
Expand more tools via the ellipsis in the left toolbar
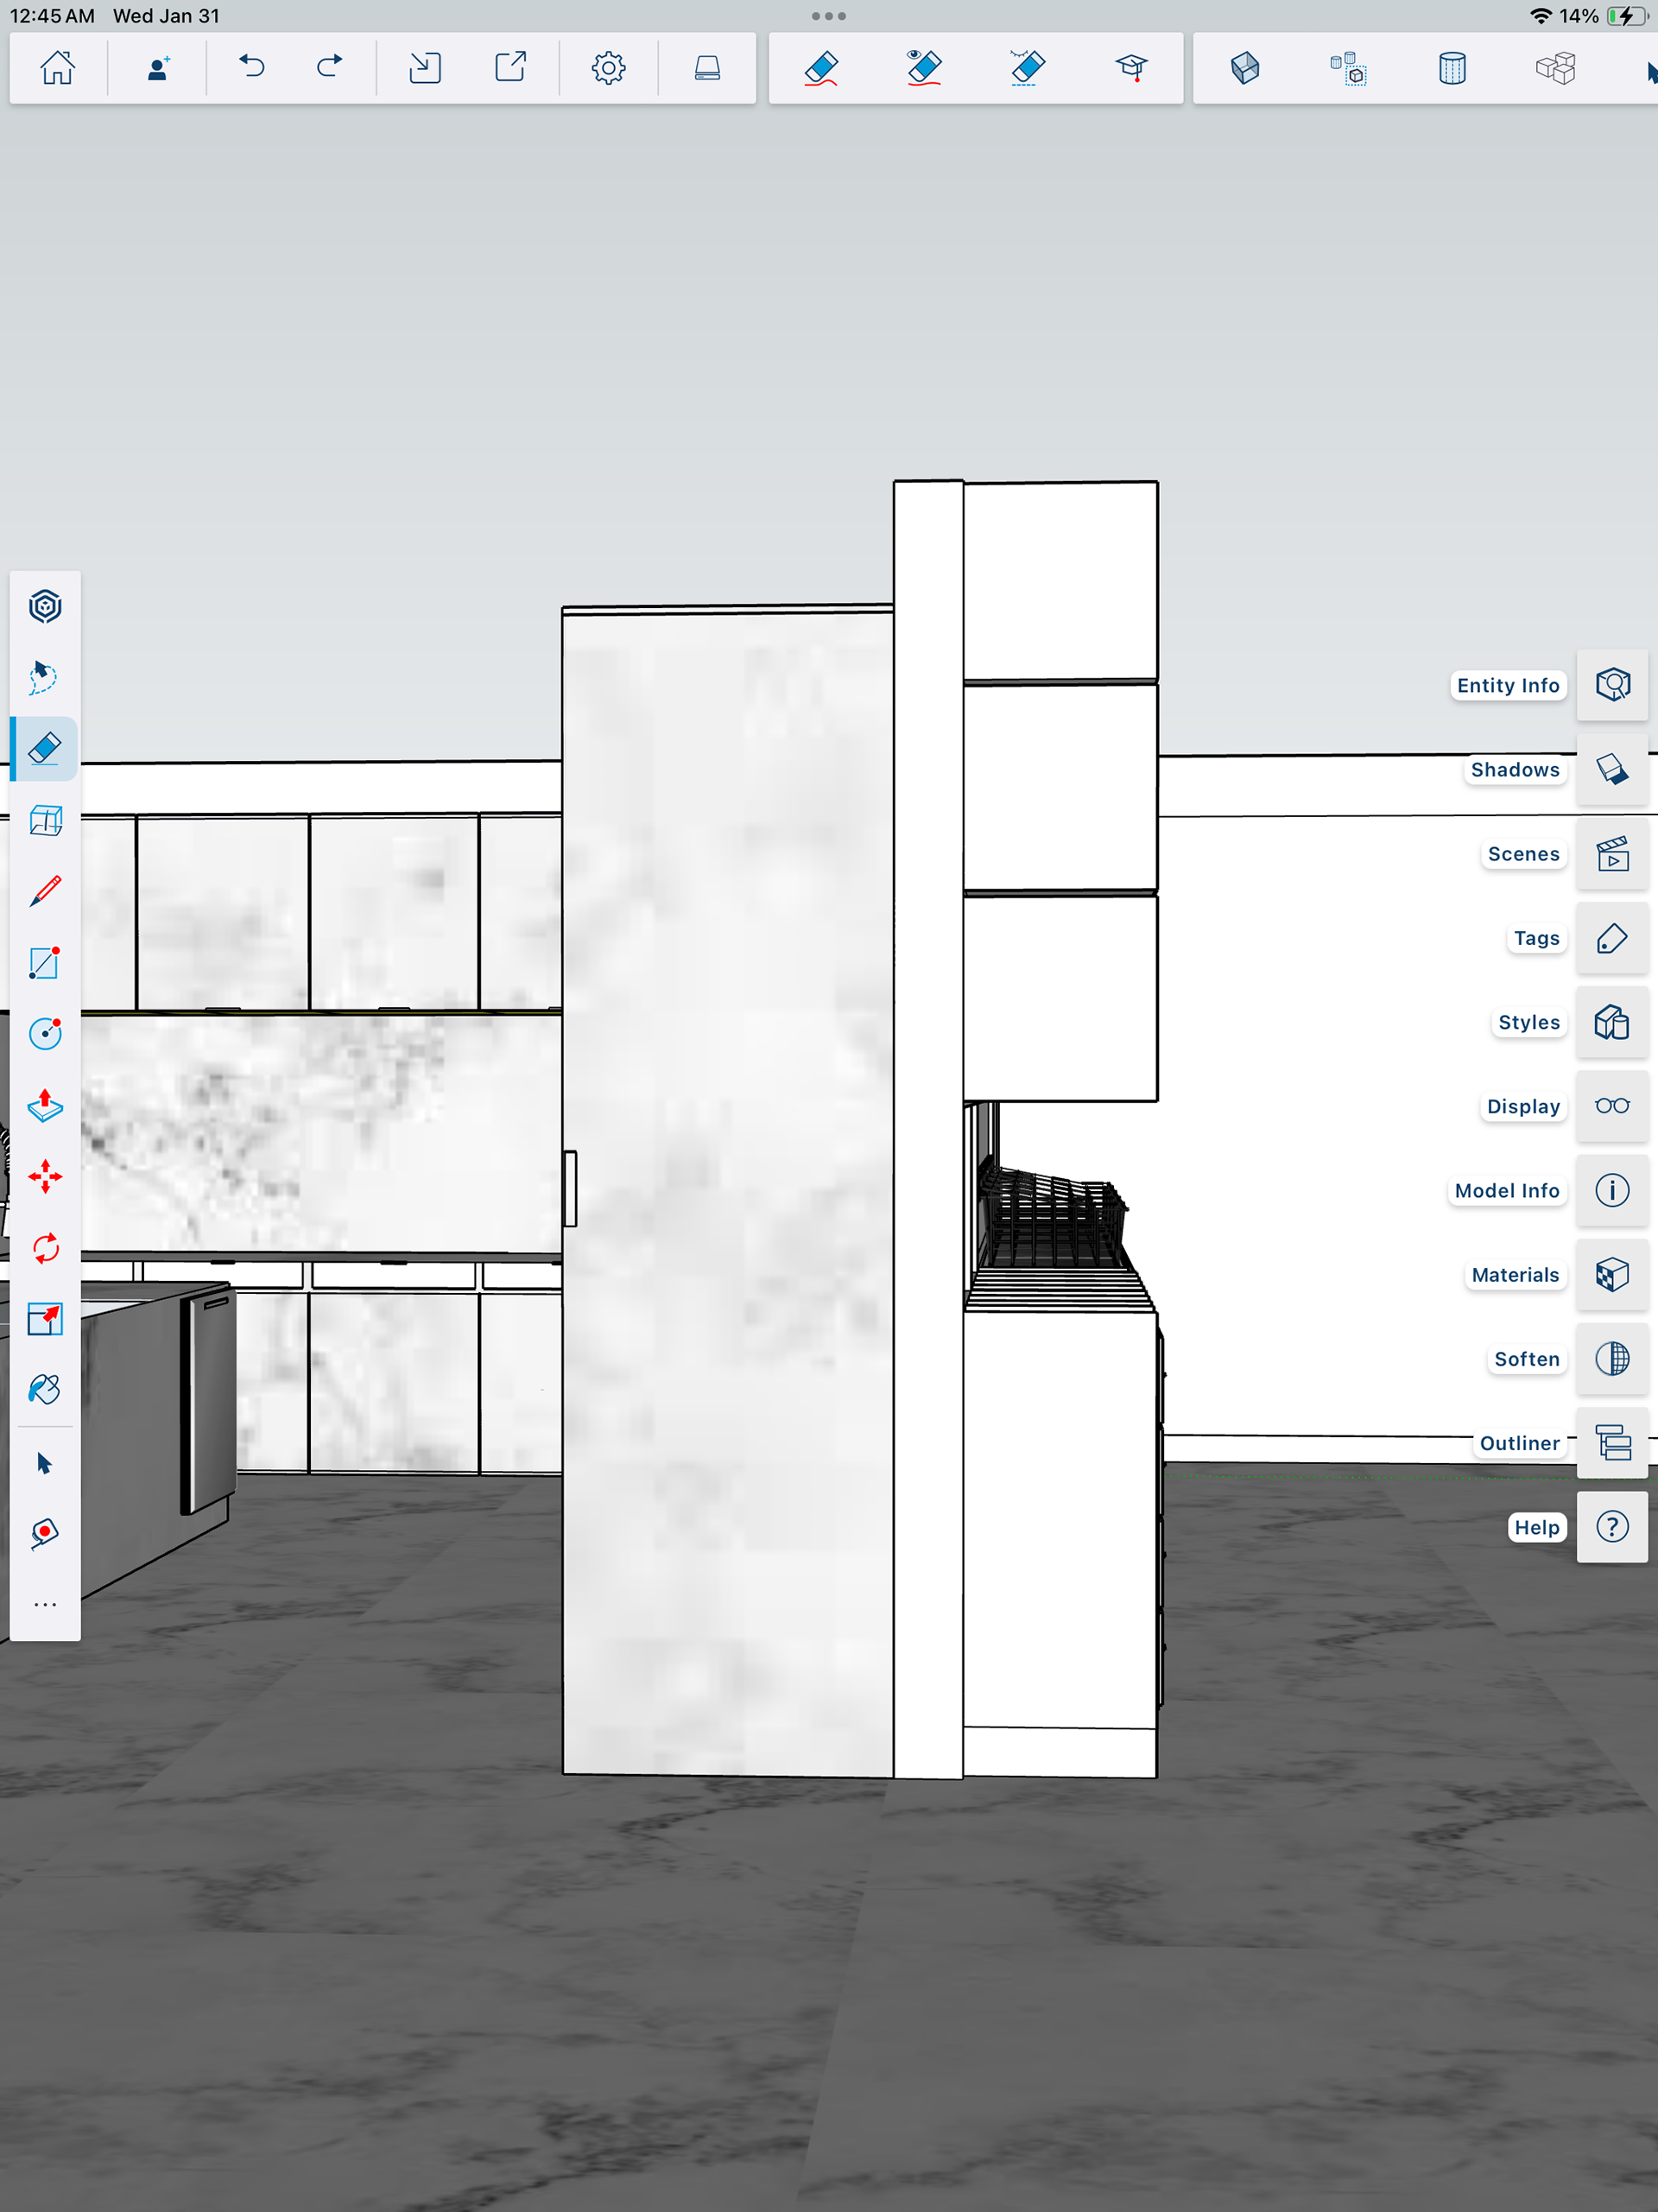(45, 1604)
